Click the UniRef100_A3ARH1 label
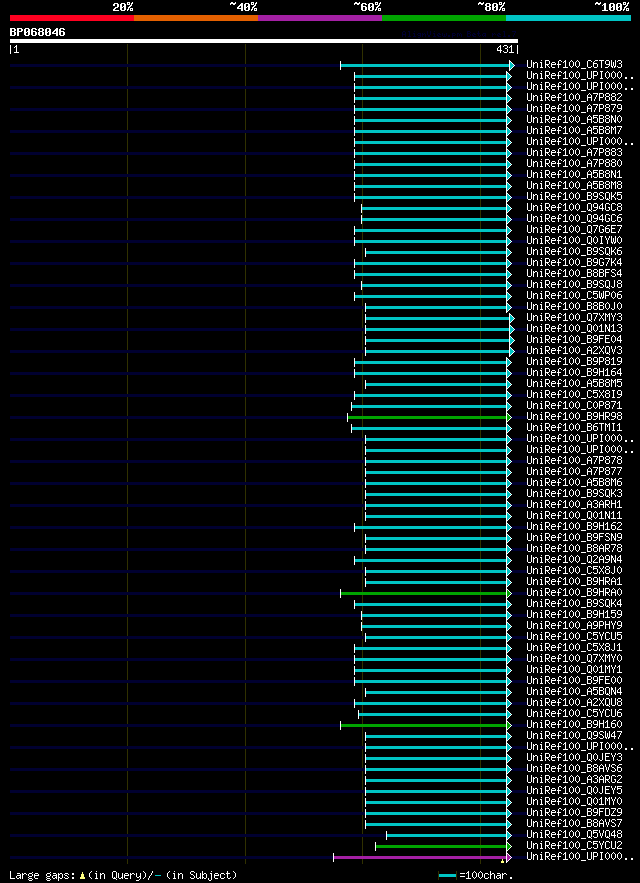This screenshot has width=640, height=883. [x=574, y=505]
